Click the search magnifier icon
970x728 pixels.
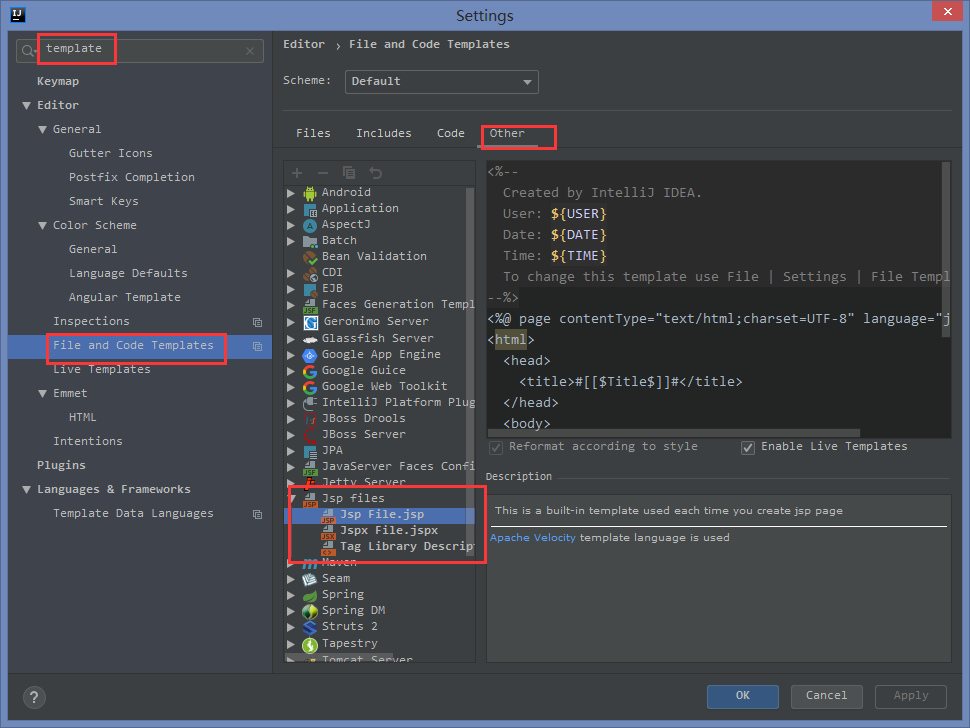28,51
